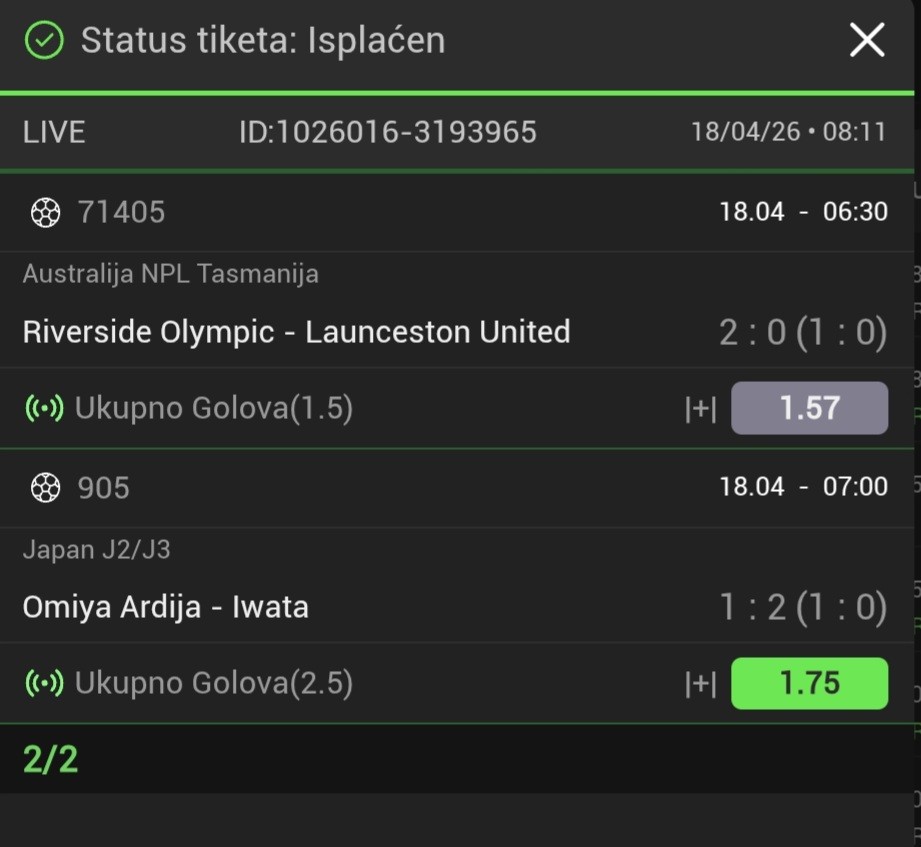This screenshot has height=847, width=921.
Task: Click the 2 : 0 (1 : 0) score
Action: [x=802, y=333]
